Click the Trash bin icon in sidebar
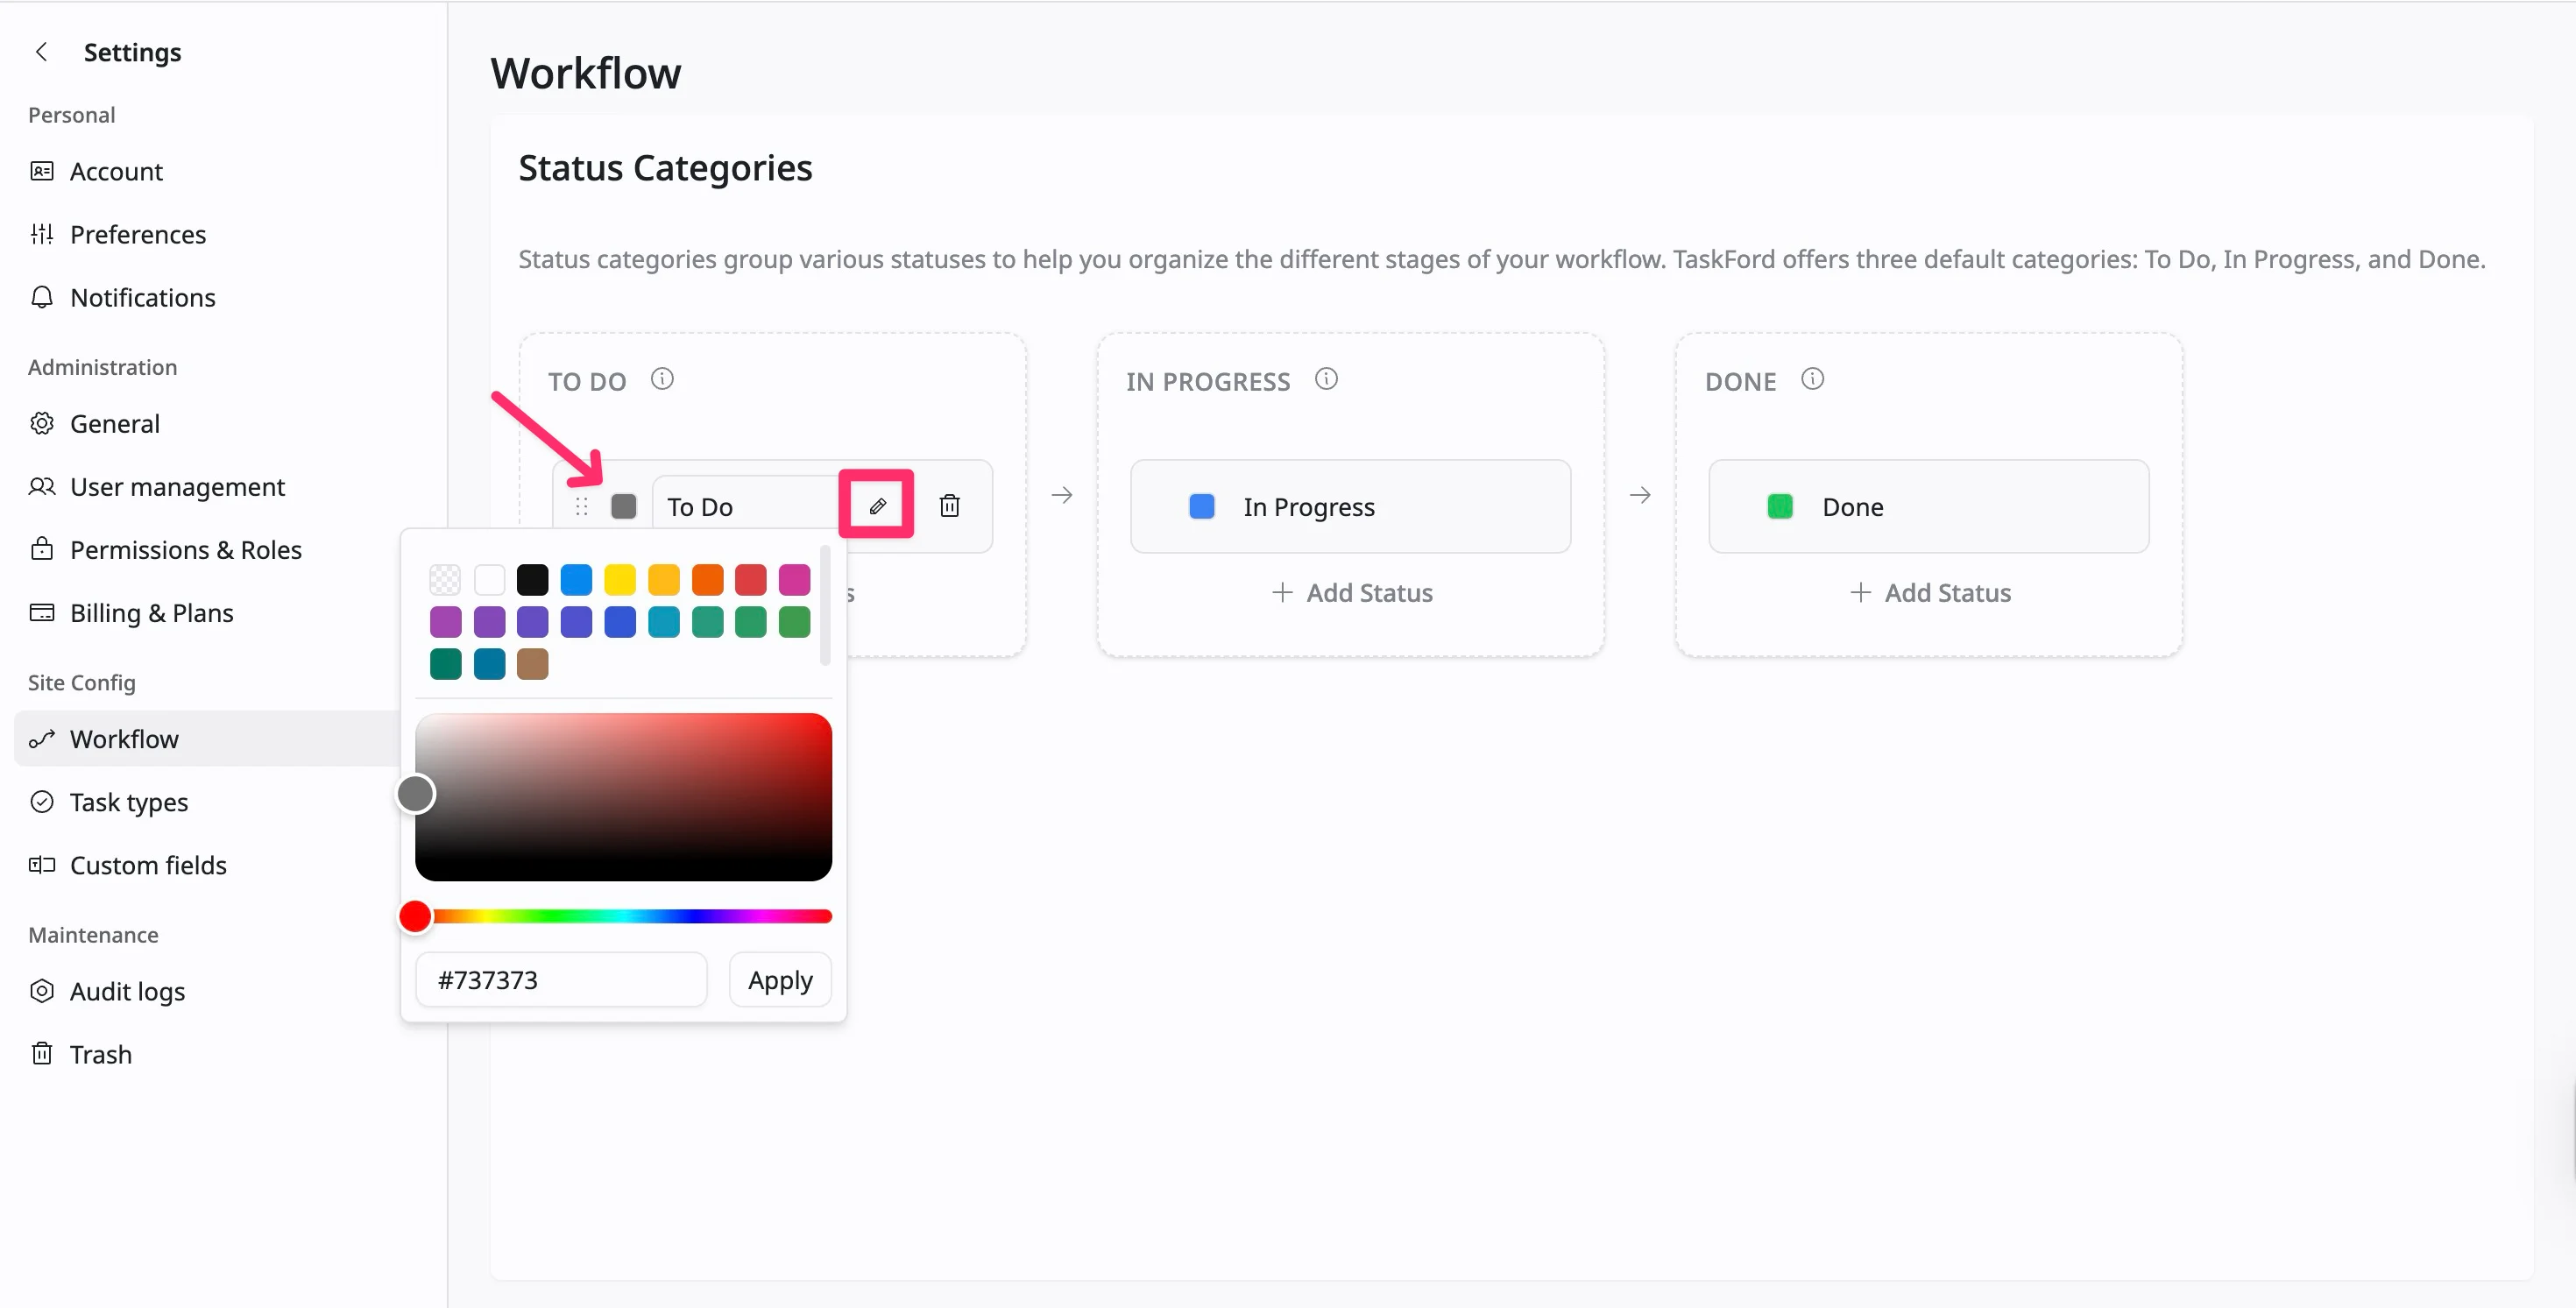This screenshot has width=2576, height=1308. point(41,1054)
